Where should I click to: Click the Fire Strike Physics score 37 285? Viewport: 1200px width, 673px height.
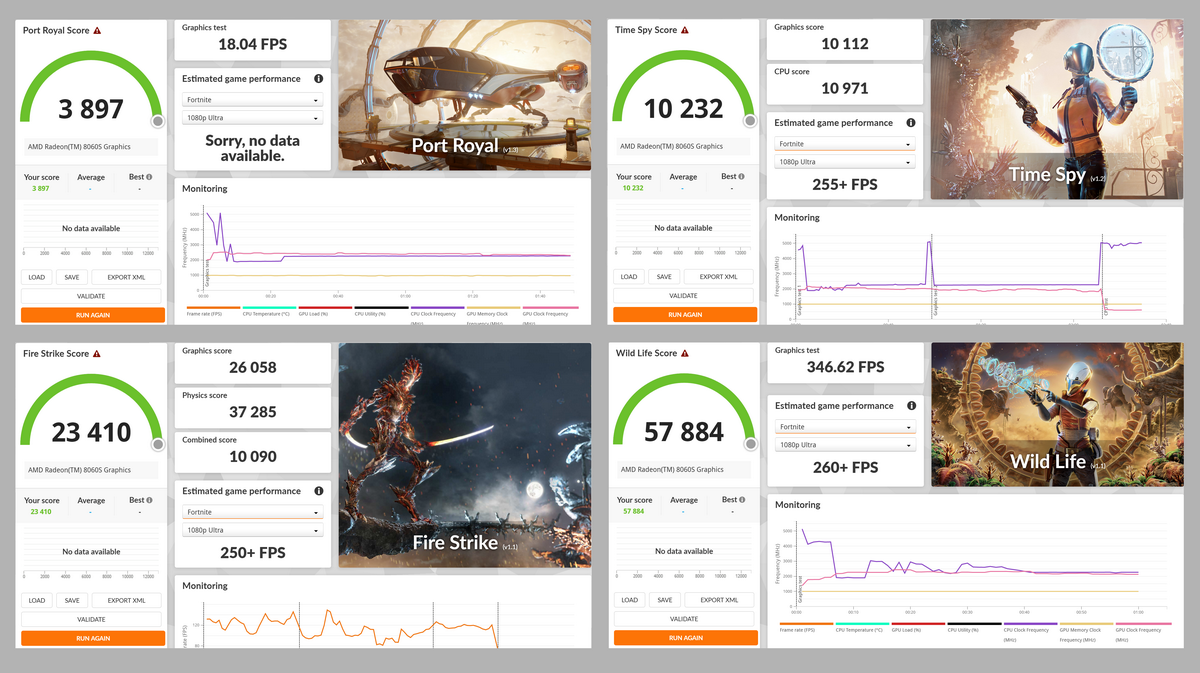click(253, 412)
